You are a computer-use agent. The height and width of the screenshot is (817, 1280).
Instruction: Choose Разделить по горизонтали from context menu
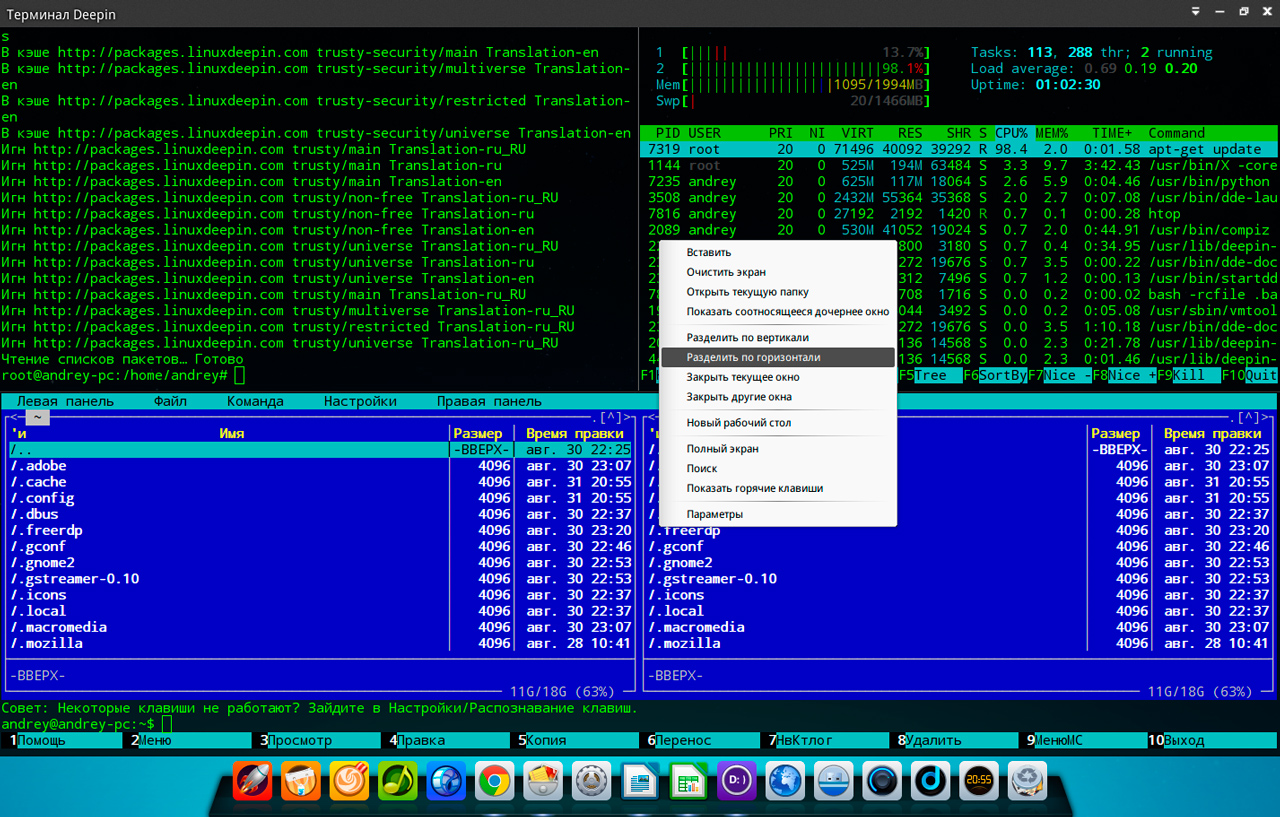[x=753, y=357]
